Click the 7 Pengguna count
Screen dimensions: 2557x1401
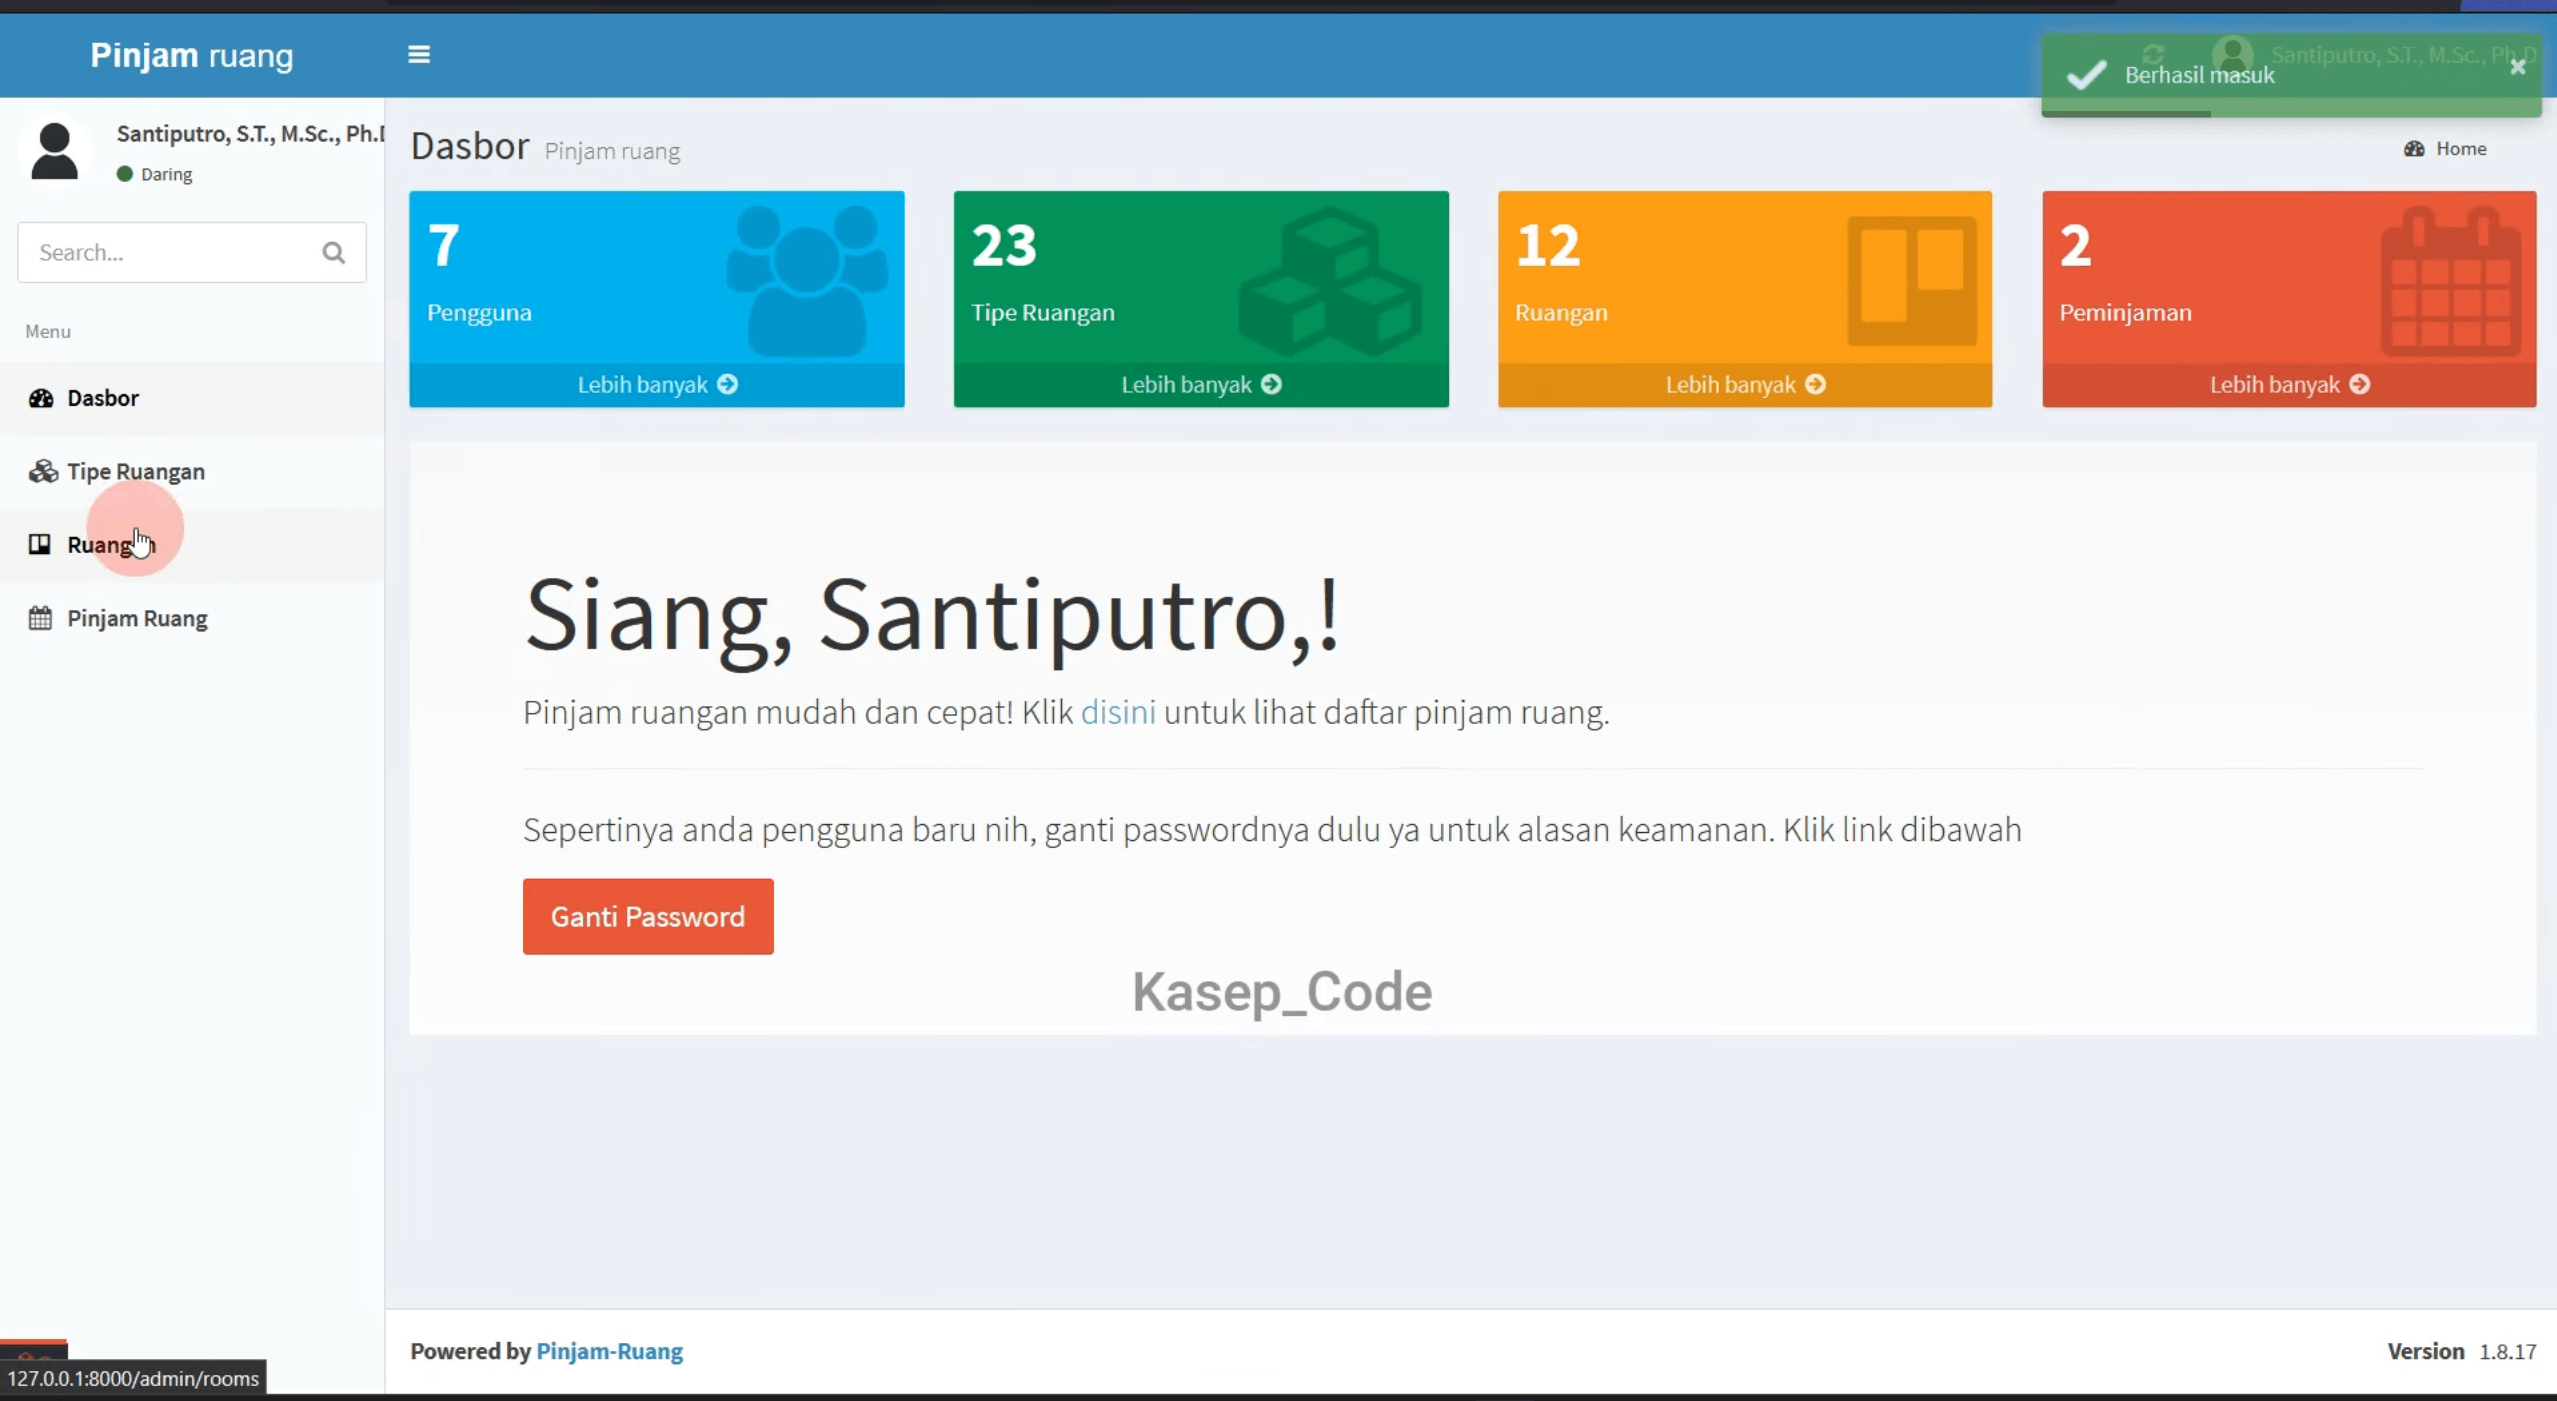(444, 245)
